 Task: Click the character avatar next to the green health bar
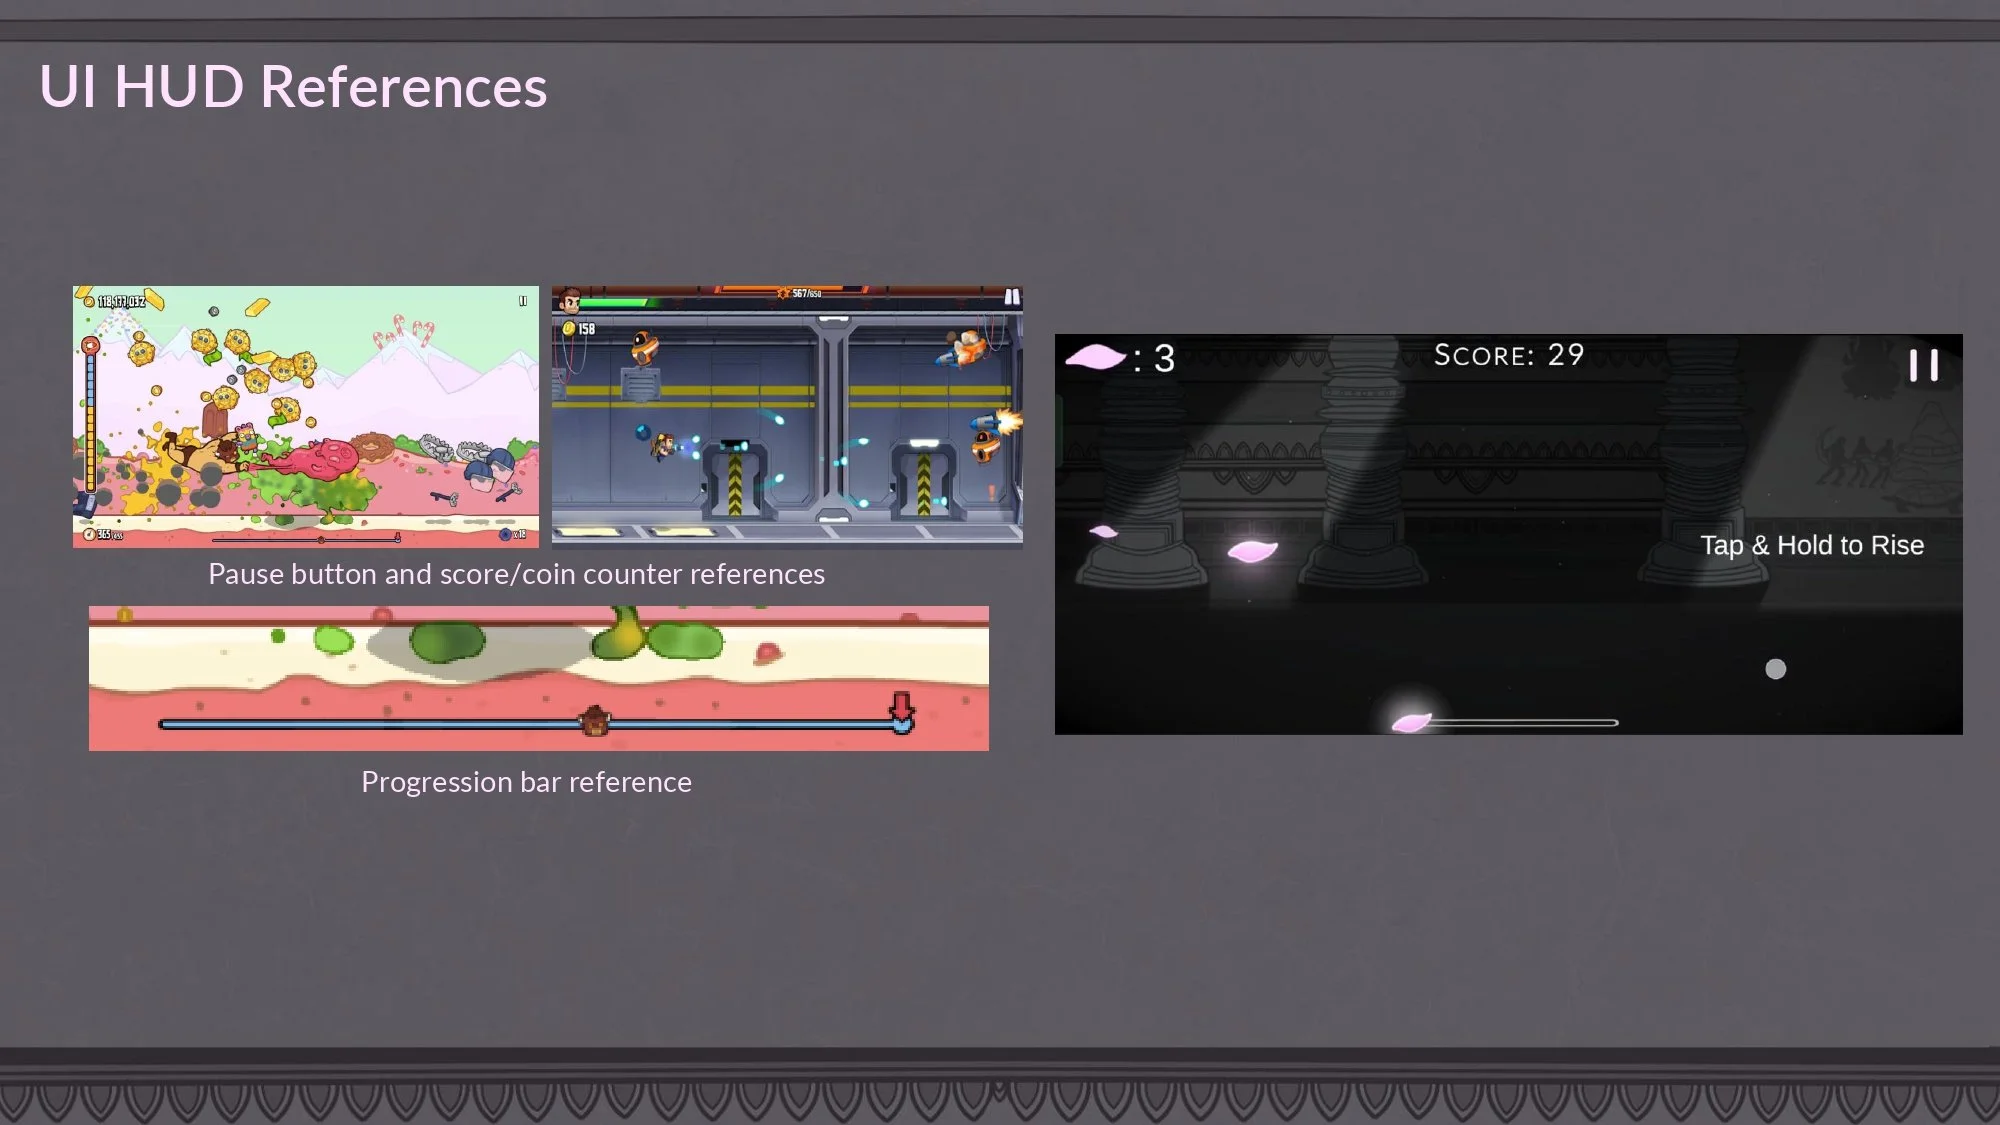tap(570, 301)
